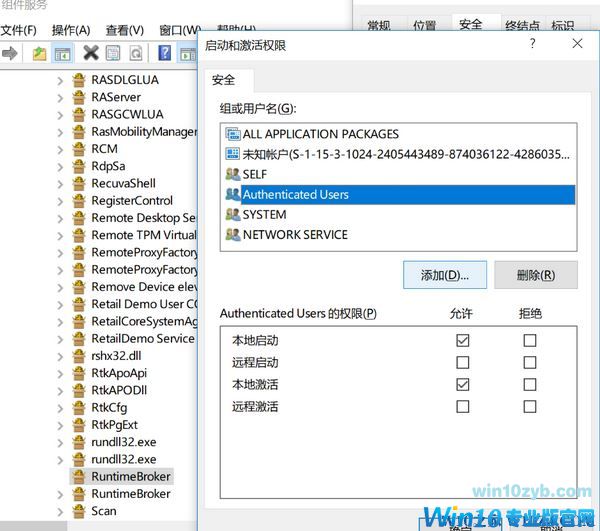Click the RAServer component icon
The image size is (600, 531).
click(x=79, y=97)
